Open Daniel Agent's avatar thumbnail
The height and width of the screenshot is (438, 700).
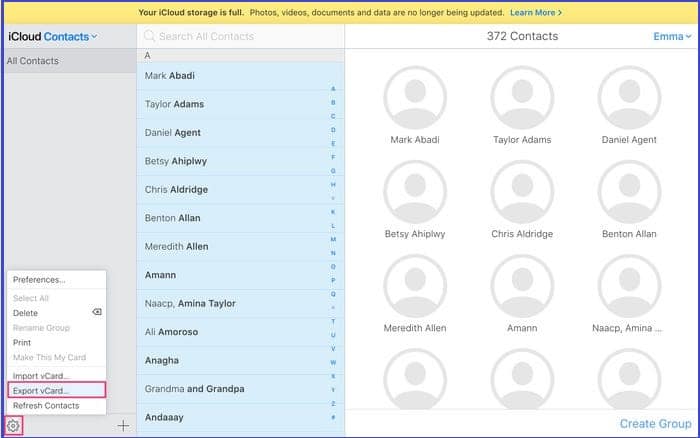point(629,97)
